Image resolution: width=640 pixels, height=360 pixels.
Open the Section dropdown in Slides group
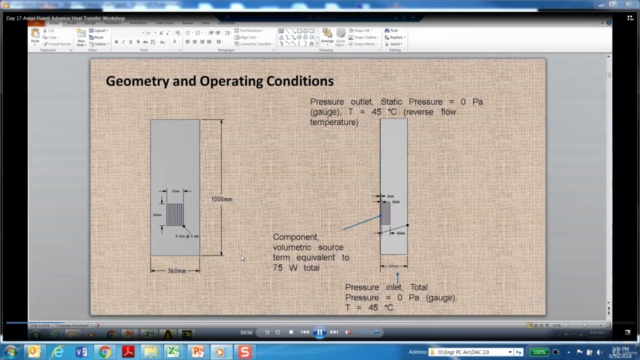[98, 44]
